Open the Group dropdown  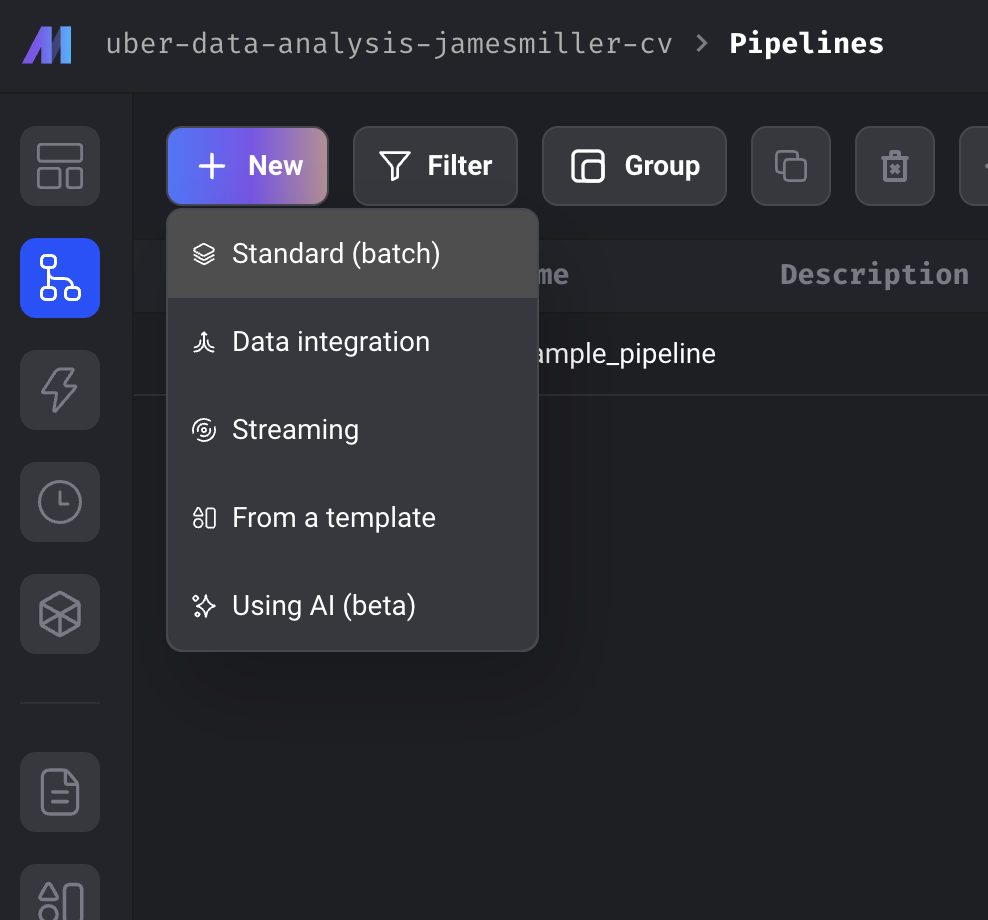click(x=634, y=166)
